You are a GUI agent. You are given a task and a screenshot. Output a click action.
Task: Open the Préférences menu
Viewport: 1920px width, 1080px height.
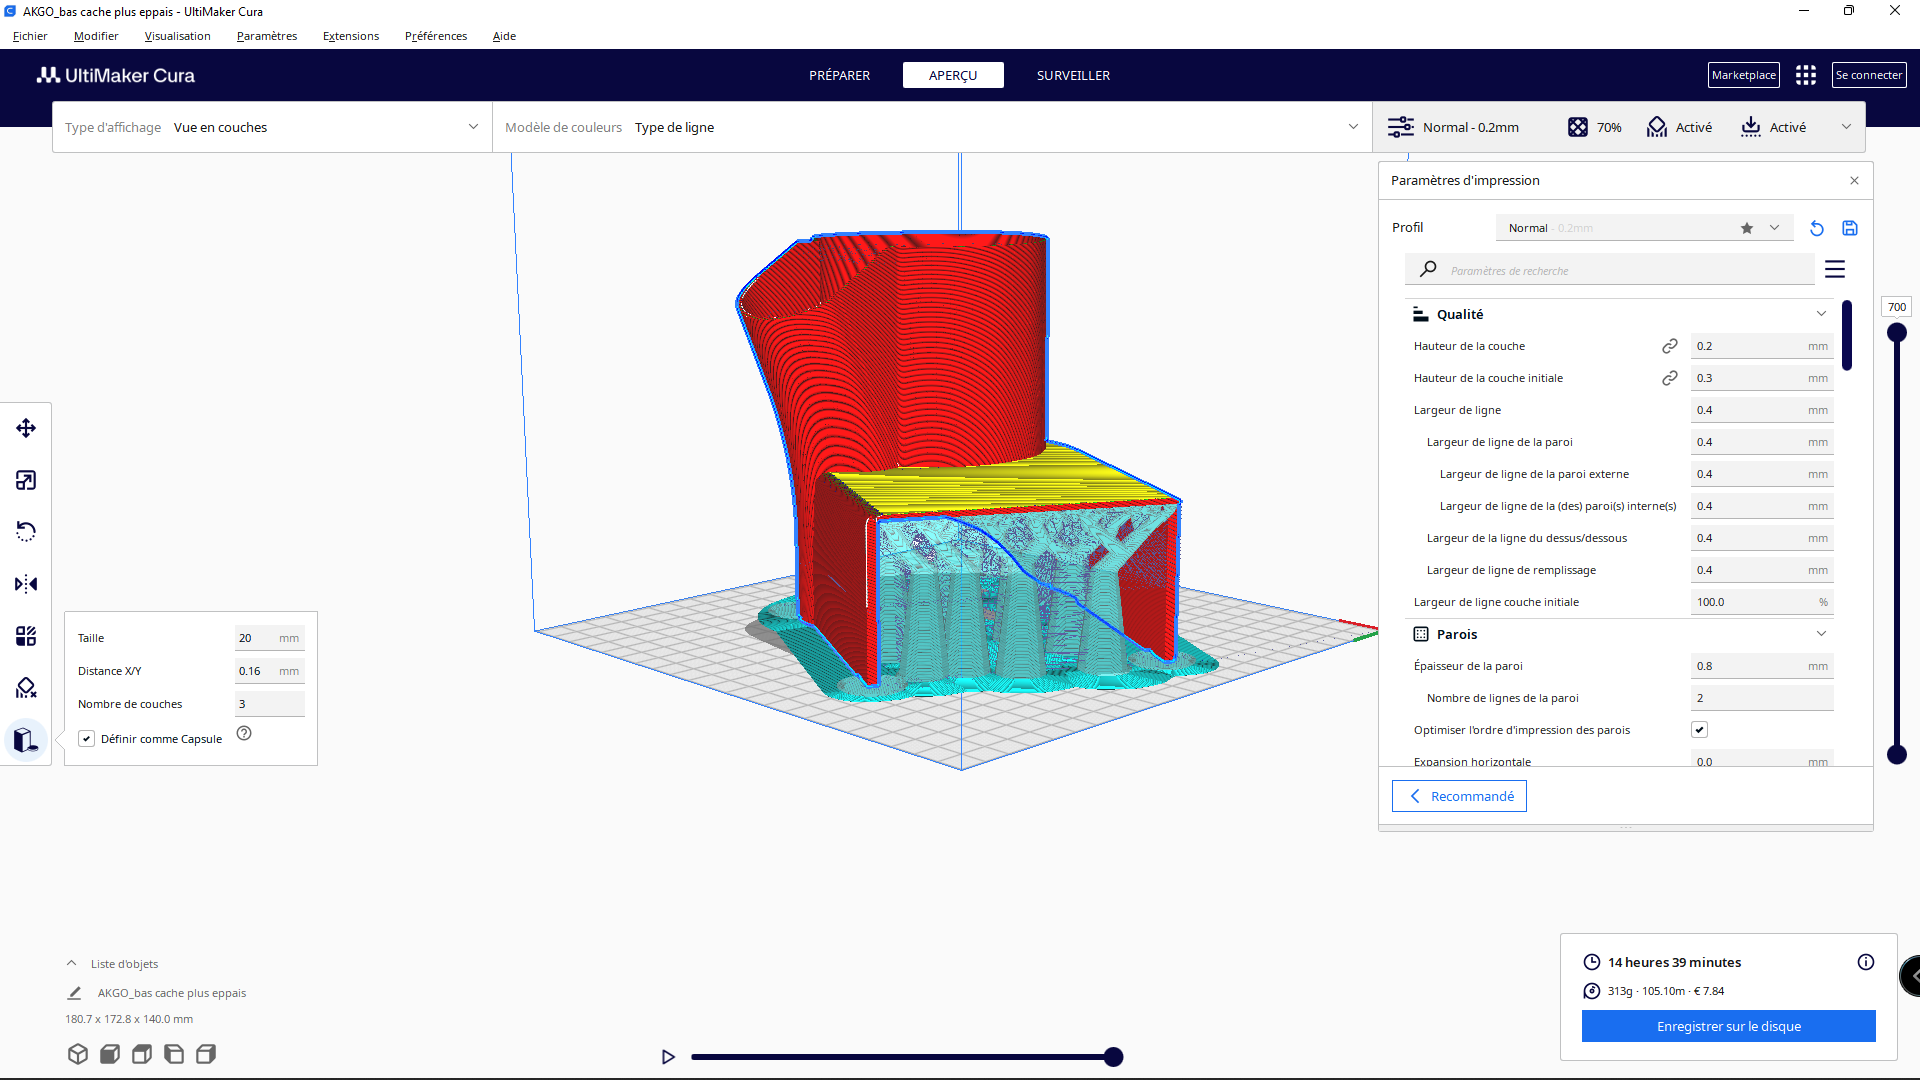pos(436,36)
